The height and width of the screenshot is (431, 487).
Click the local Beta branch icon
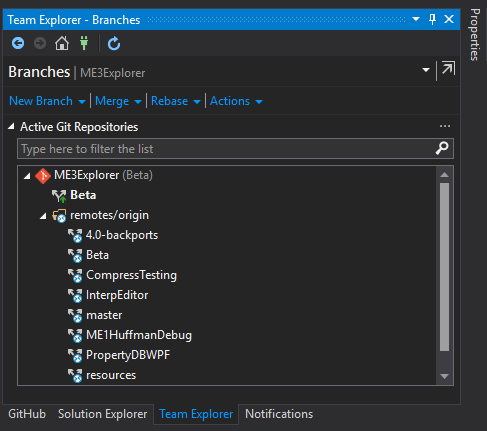click(x=59, y=196)
